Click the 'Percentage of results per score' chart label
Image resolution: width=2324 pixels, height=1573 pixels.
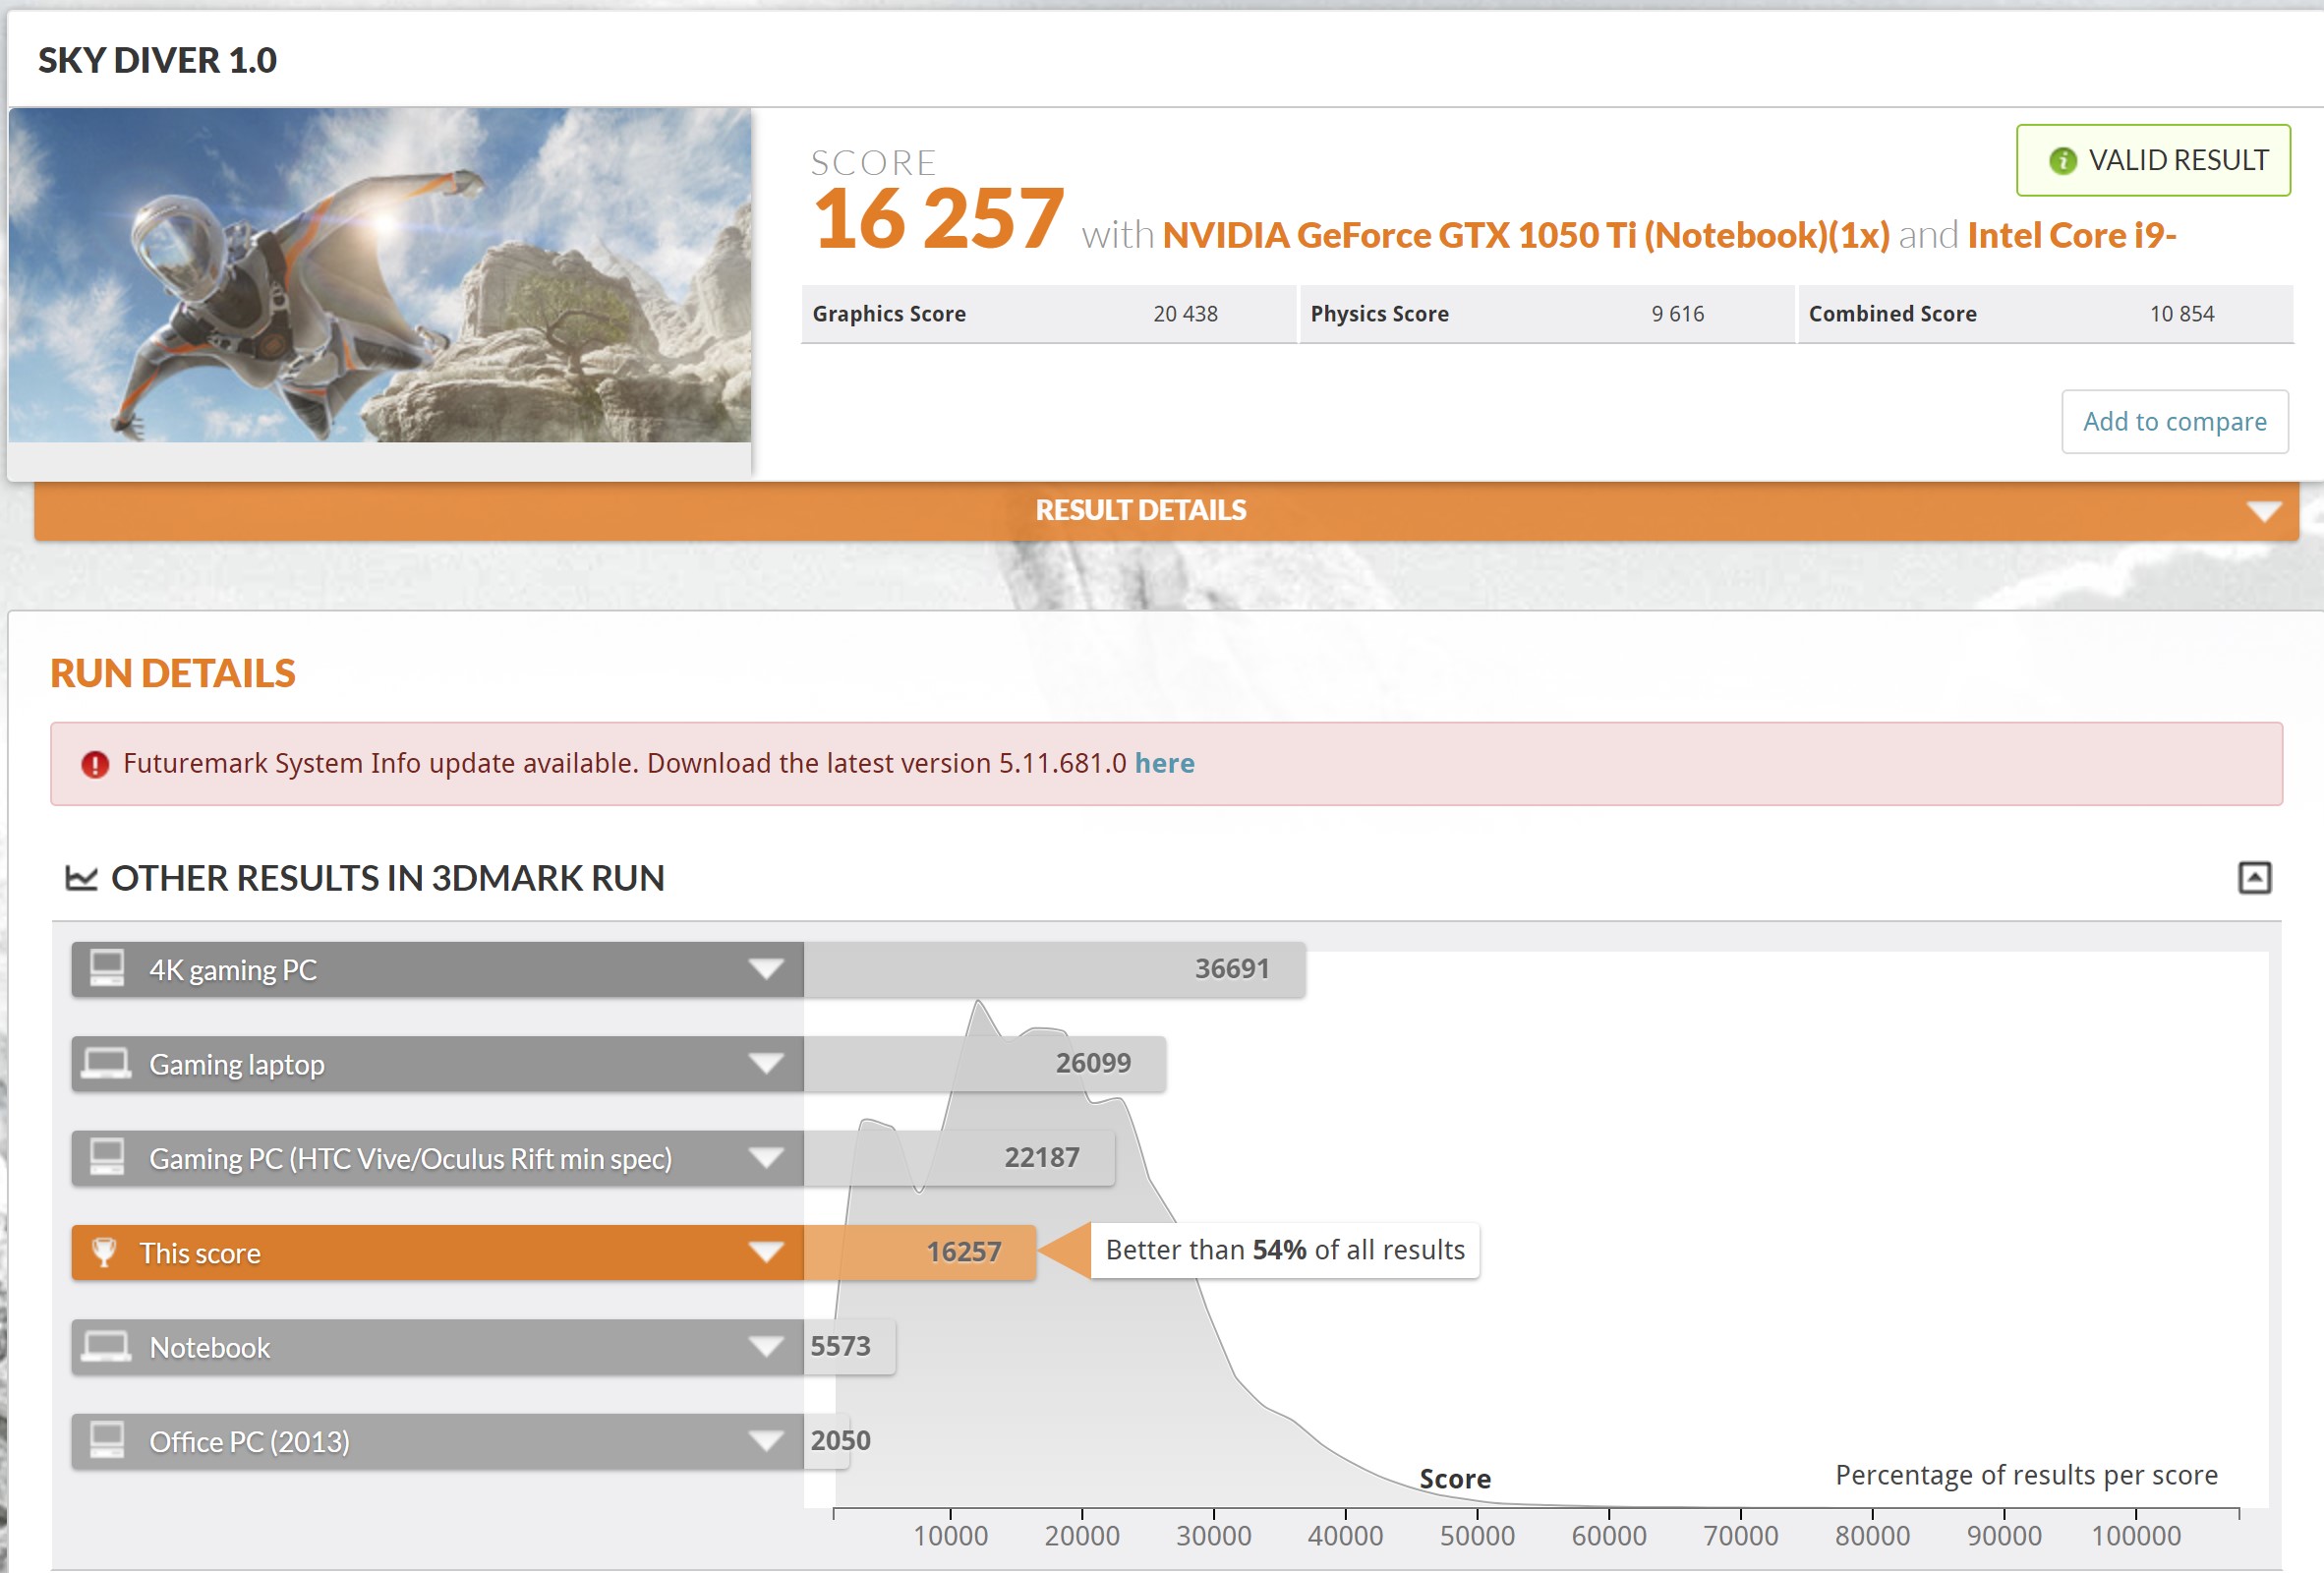(2026, 1475)
